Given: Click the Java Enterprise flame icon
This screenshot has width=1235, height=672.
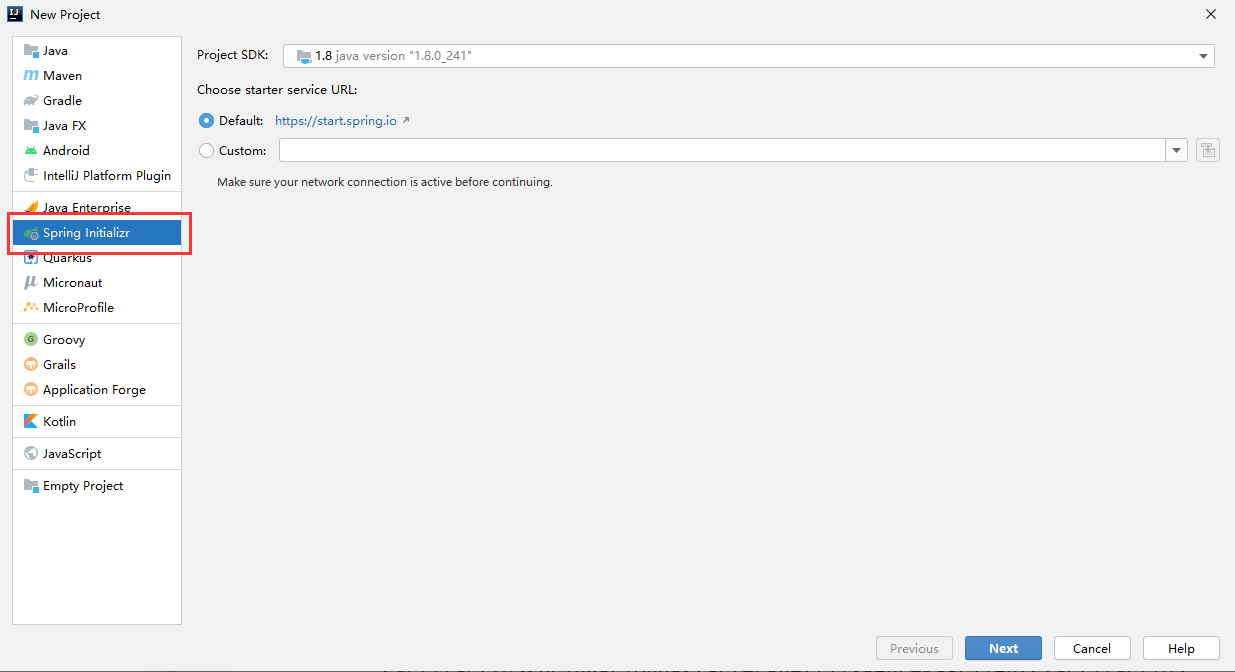Looking at the screenshot, I should pyautogui.click(x=30, y=207).
